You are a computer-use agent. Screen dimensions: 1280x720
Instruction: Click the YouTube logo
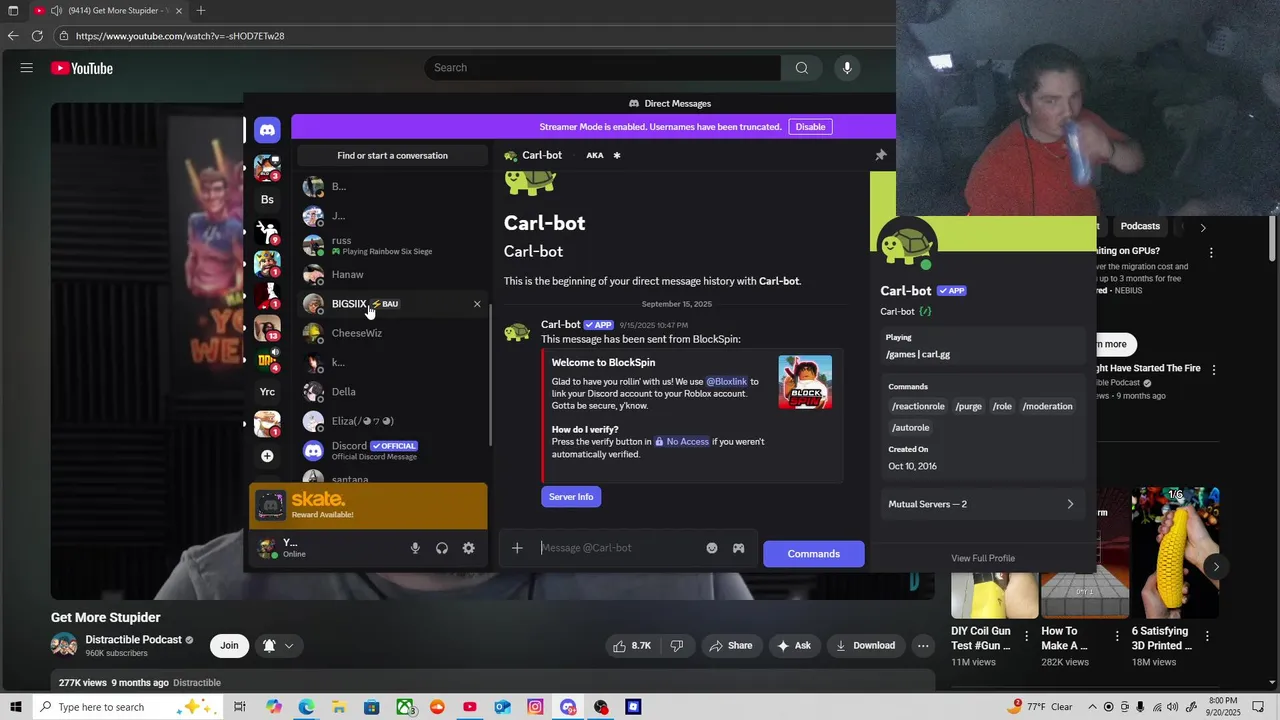82,68
